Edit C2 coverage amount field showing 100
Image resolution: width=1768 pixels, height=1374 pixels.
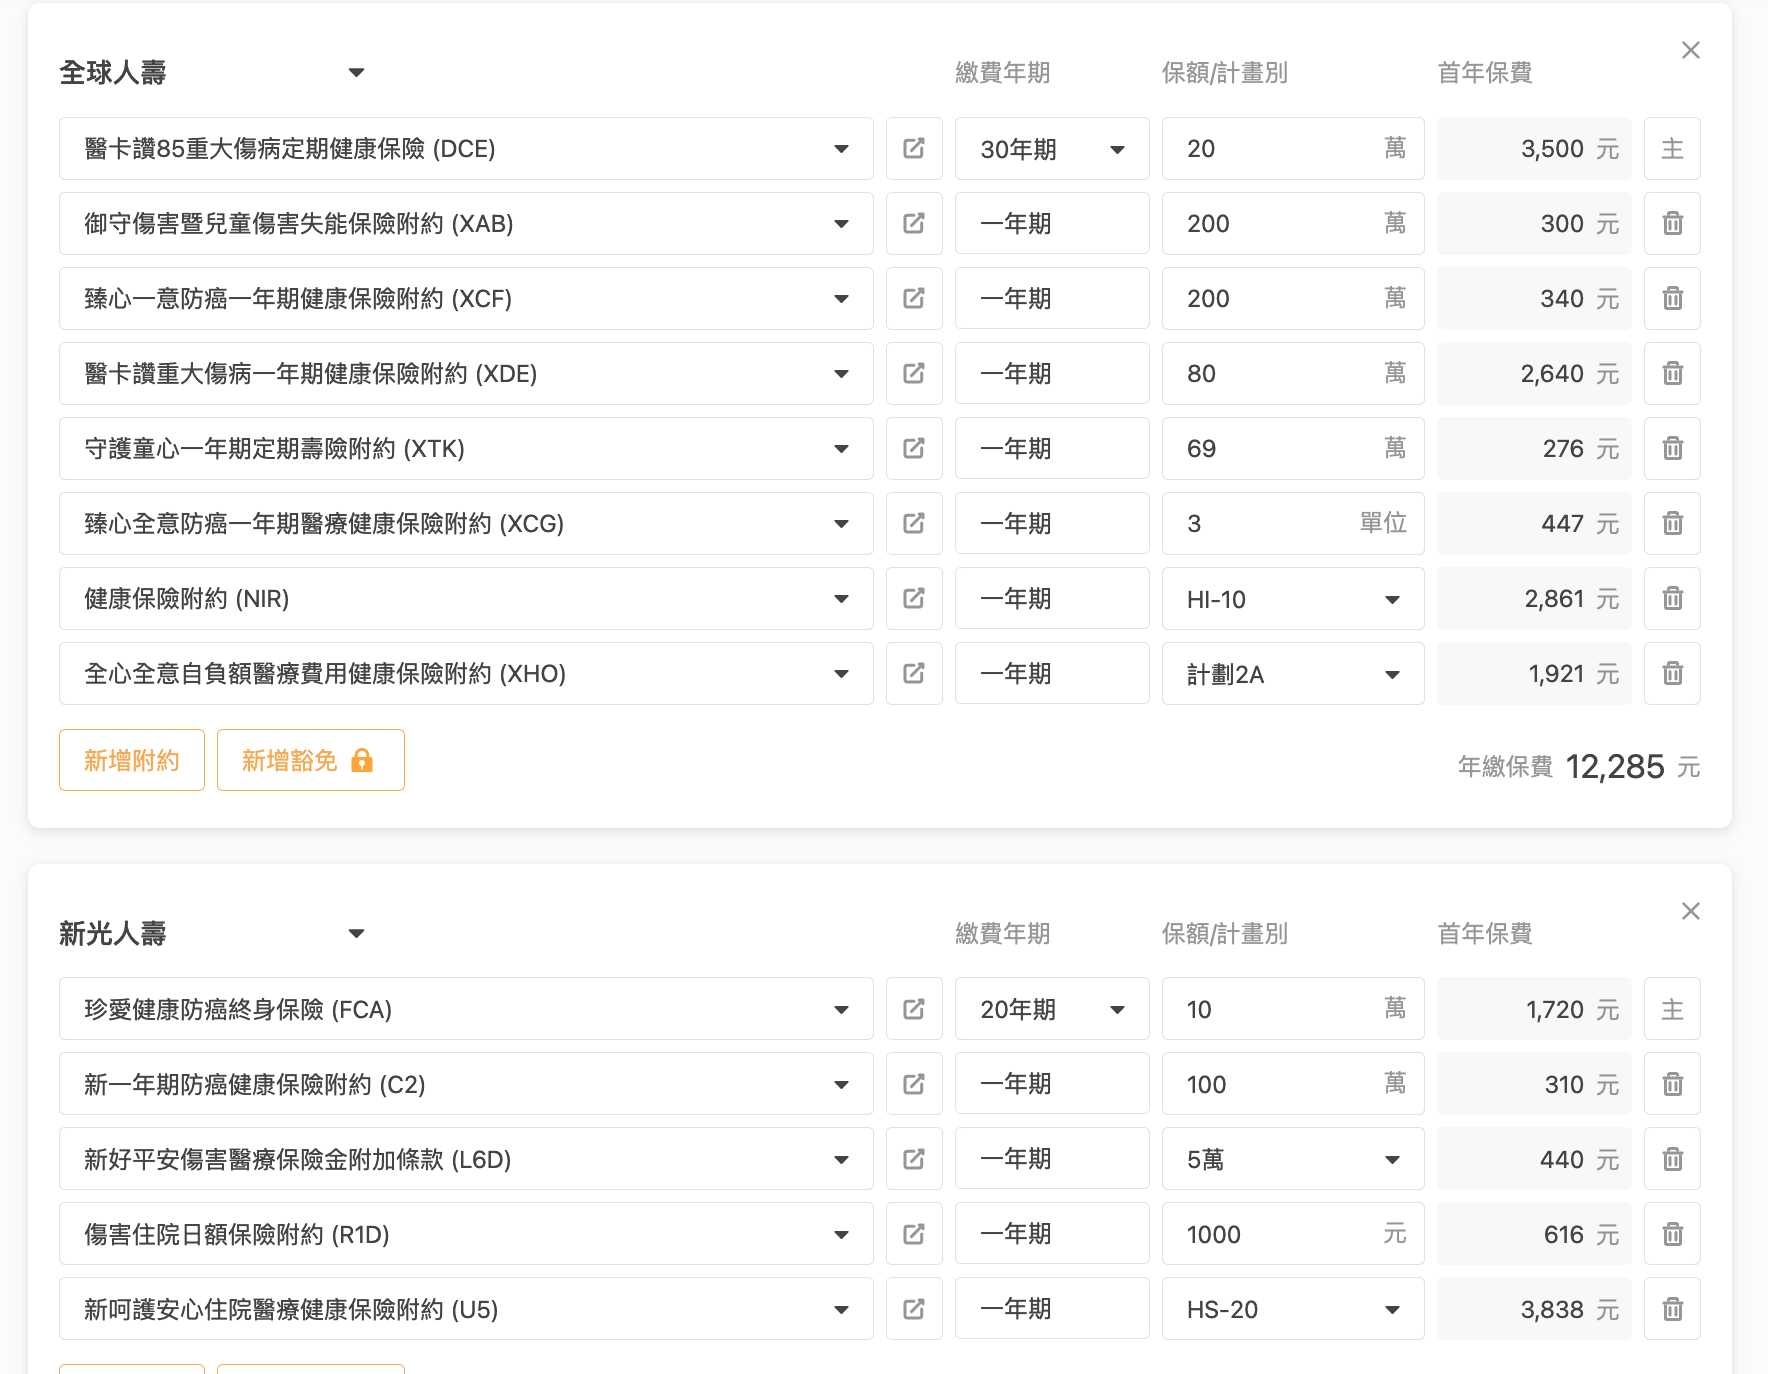[1293, 1085]
